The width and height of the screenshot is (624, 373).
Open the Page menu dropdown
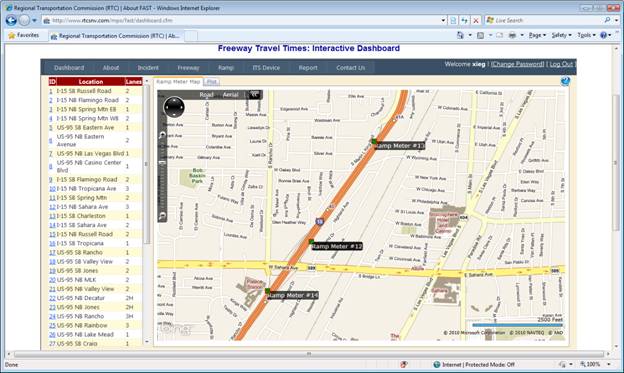tap(537, 35)
